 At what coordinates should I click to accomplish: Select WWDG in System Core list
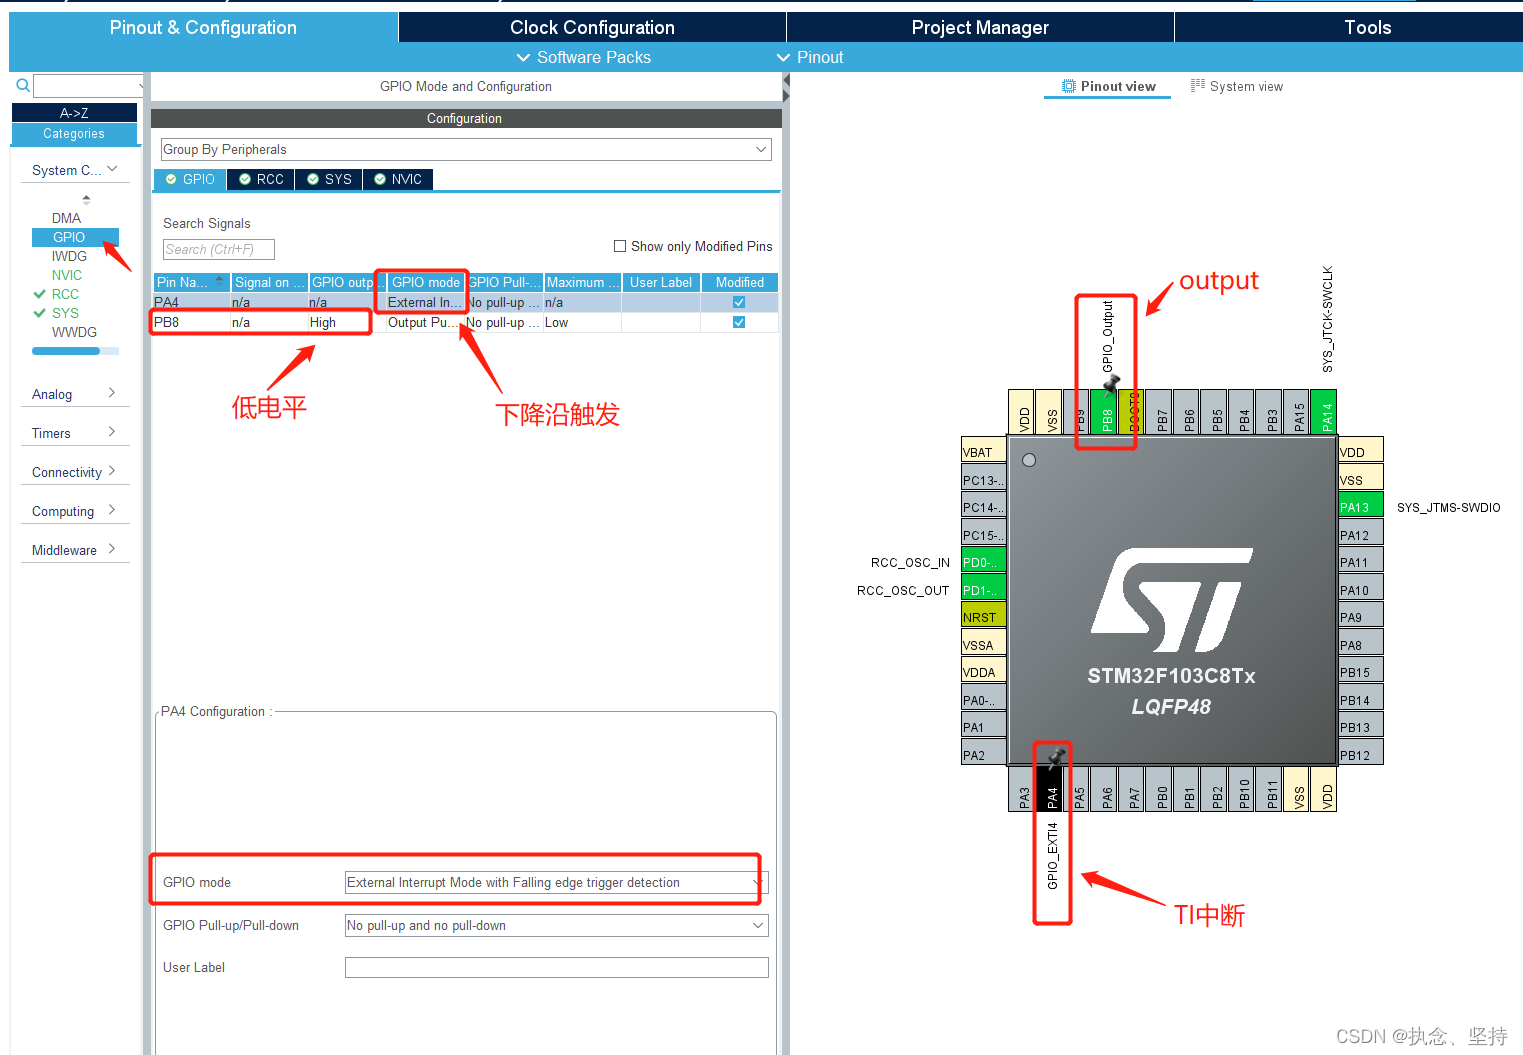pyautogui.click(x=75, y=332)
